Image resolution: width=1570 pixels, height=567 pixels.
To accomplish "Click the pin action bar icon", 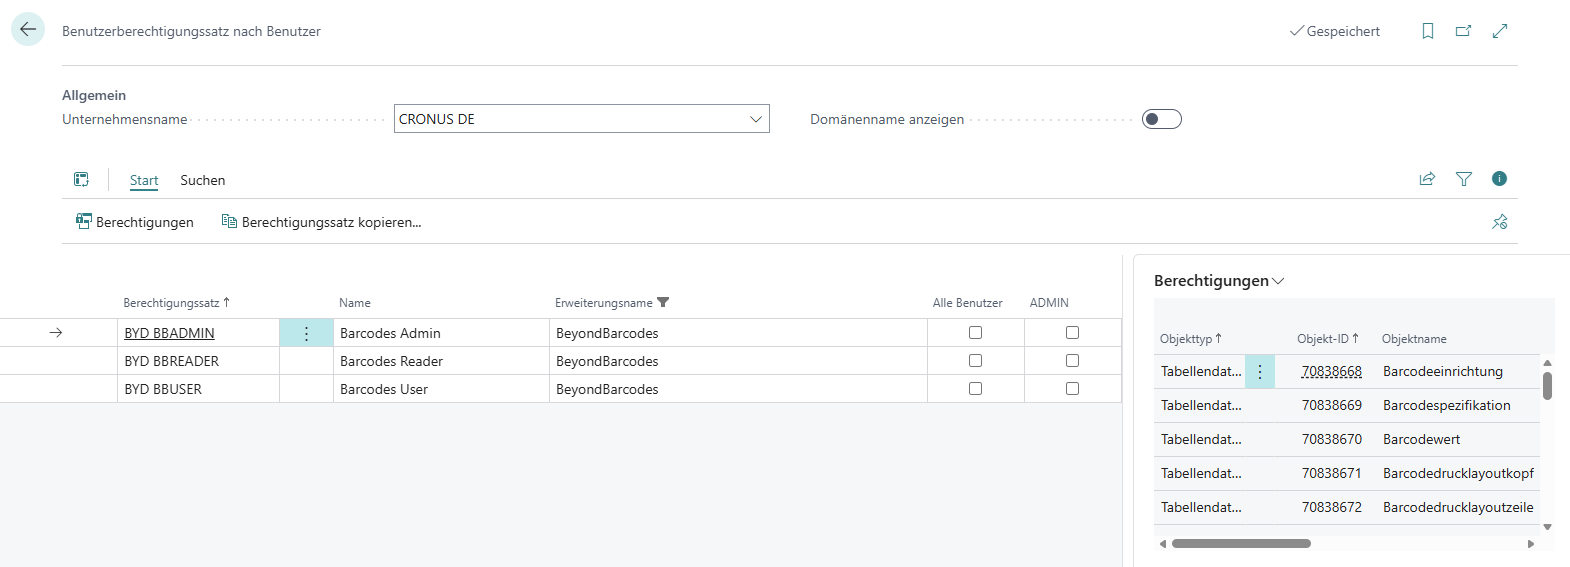I will click(1499, 222).
